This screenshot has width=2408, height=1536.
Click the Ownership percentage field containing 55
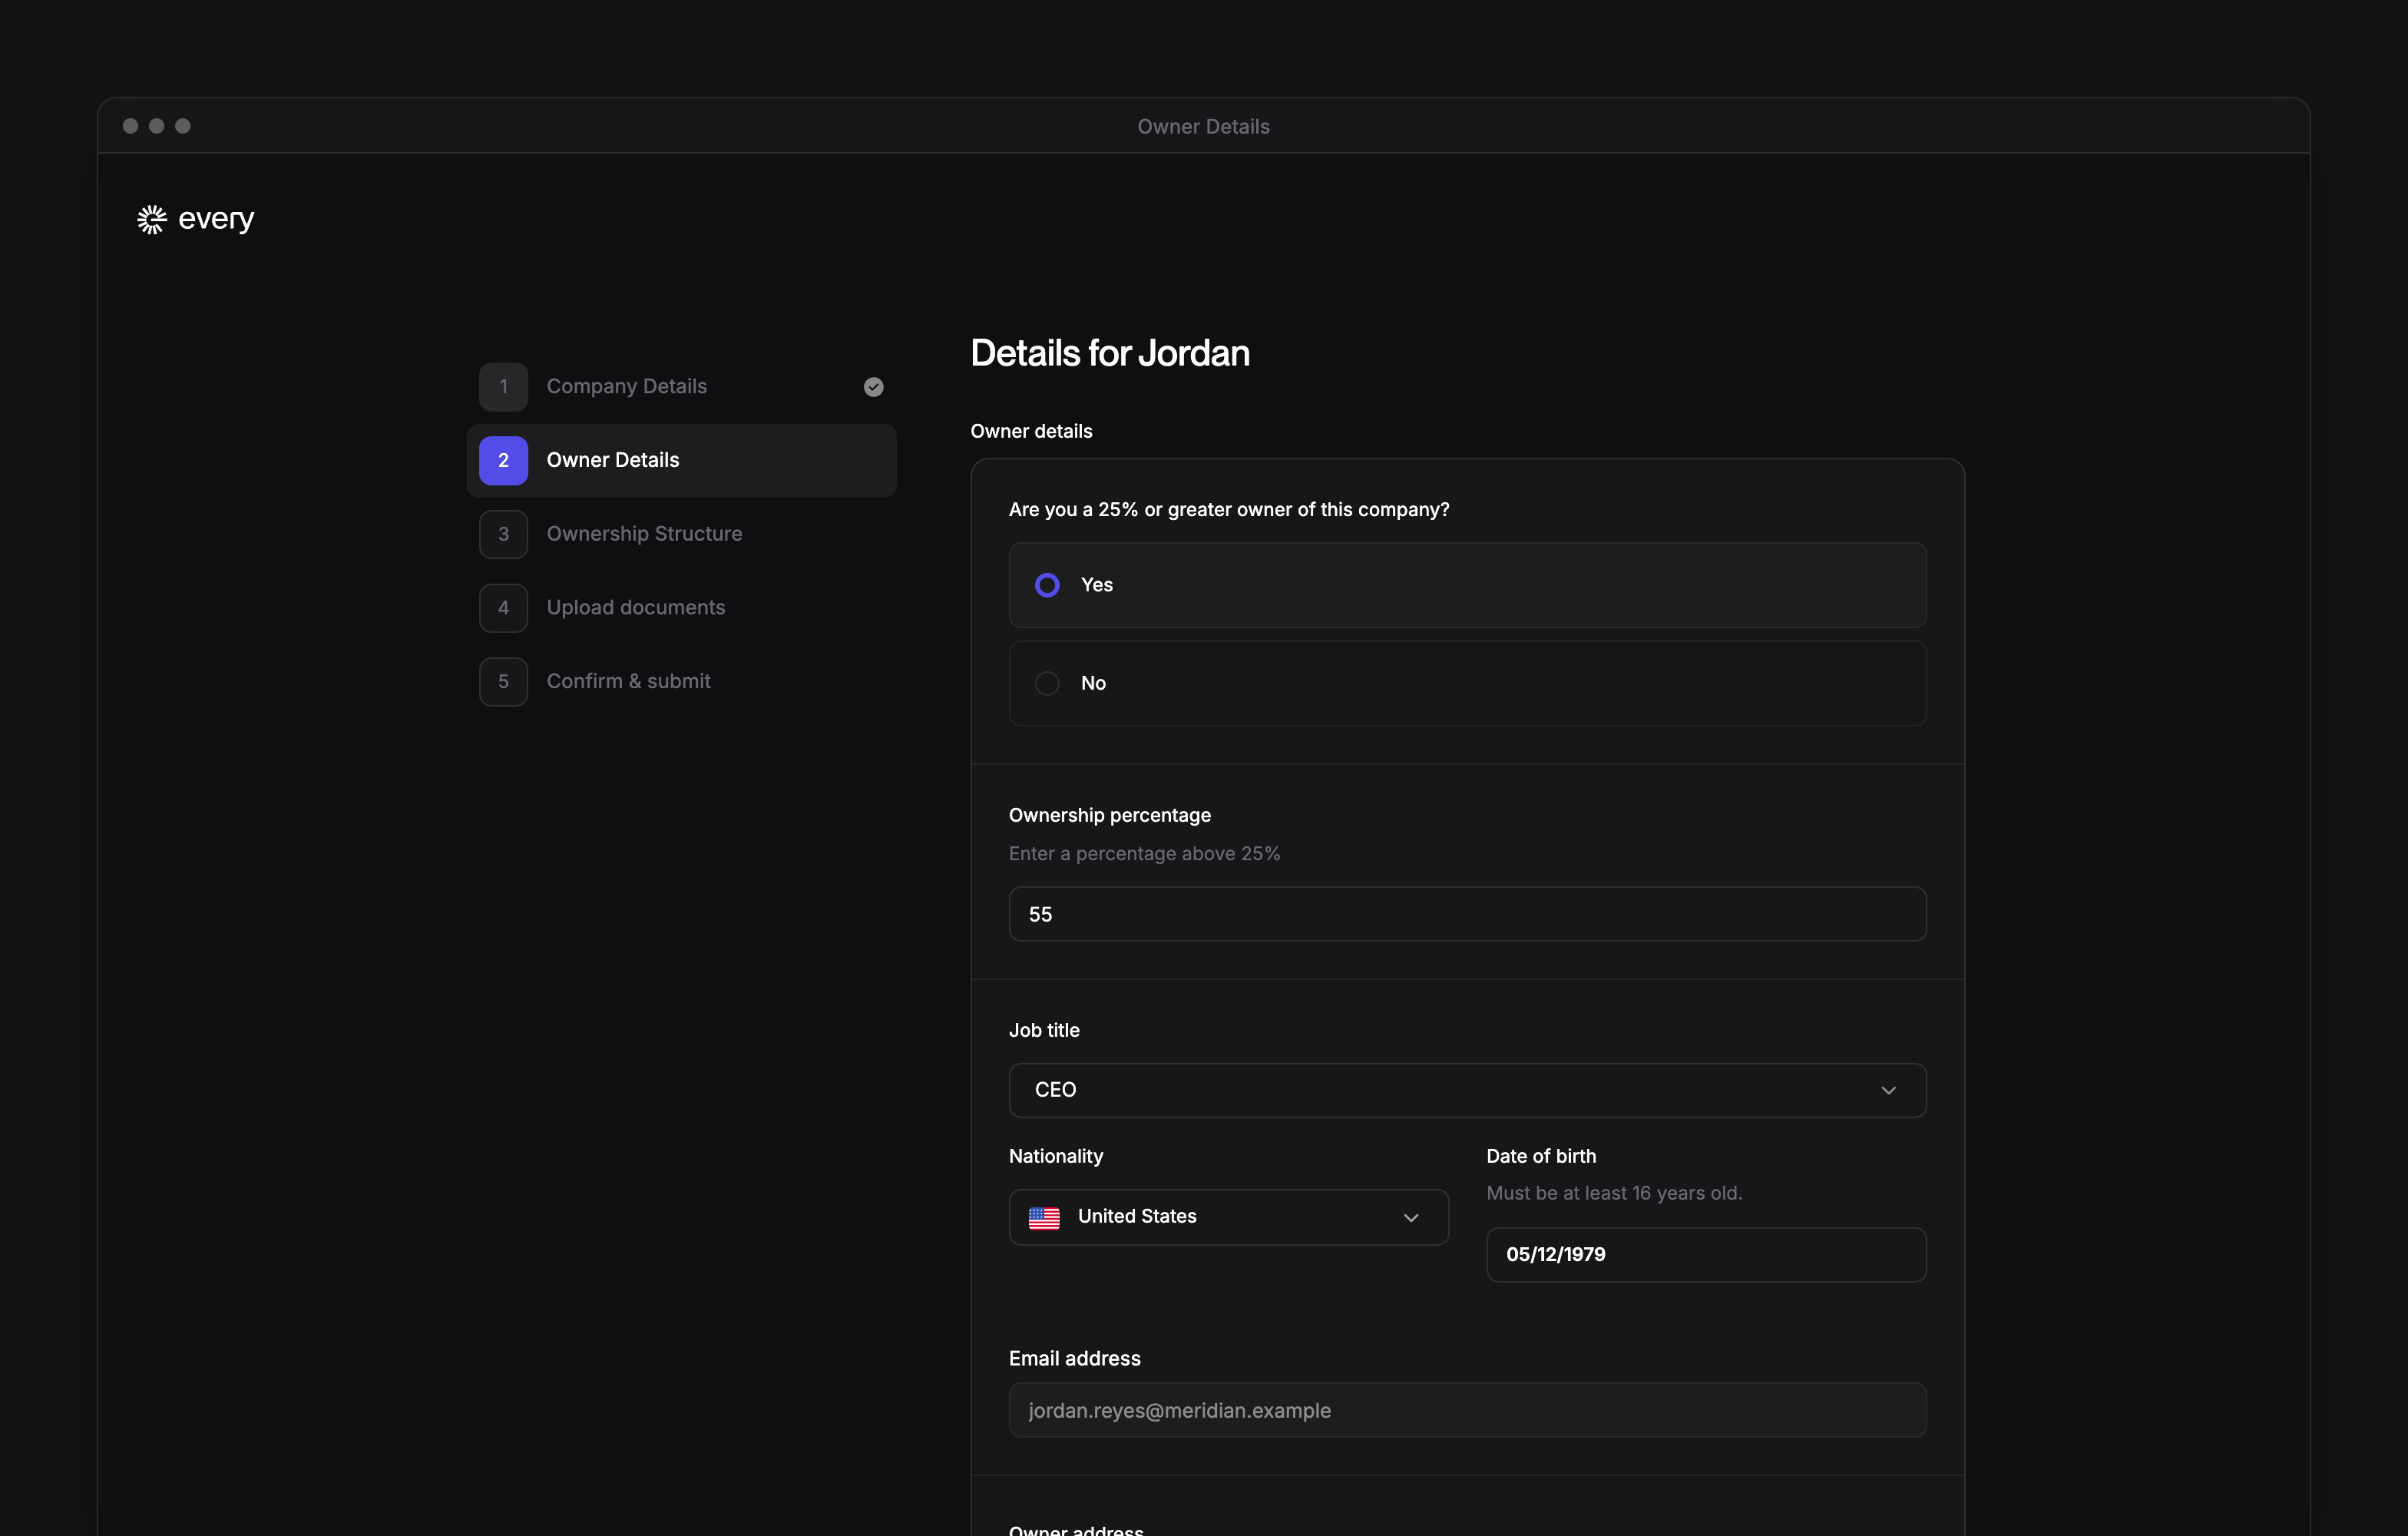click(x=1467, y=914)
